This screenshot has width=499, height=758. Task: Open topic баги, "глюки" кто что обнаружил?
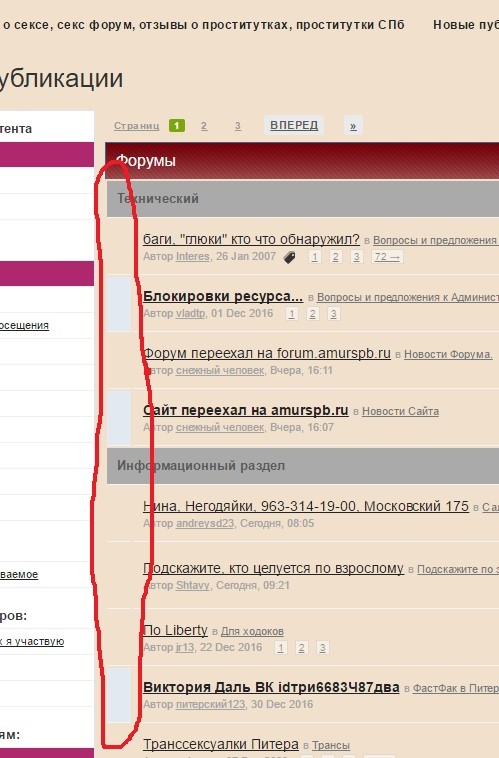251,239
